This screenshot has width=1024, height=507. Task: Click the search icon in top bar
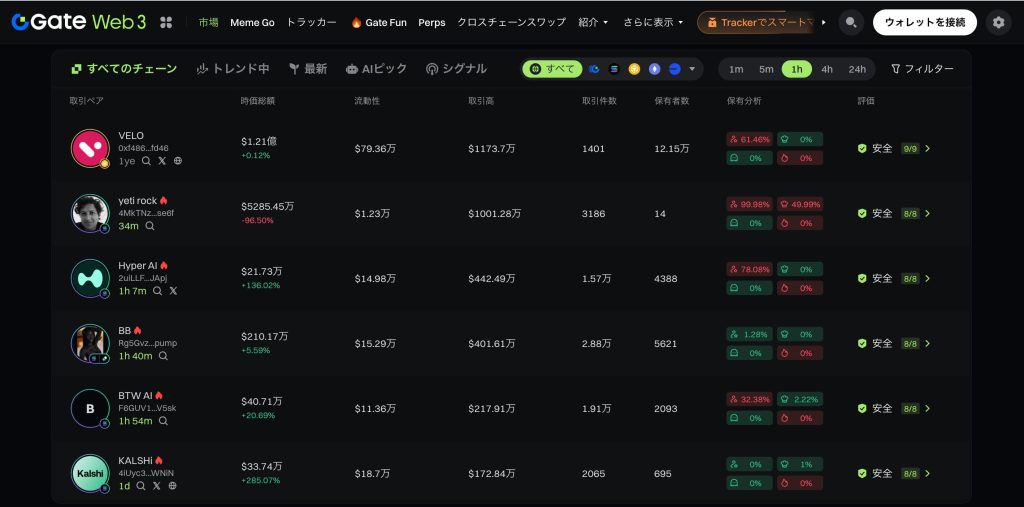tap(851, 22)
